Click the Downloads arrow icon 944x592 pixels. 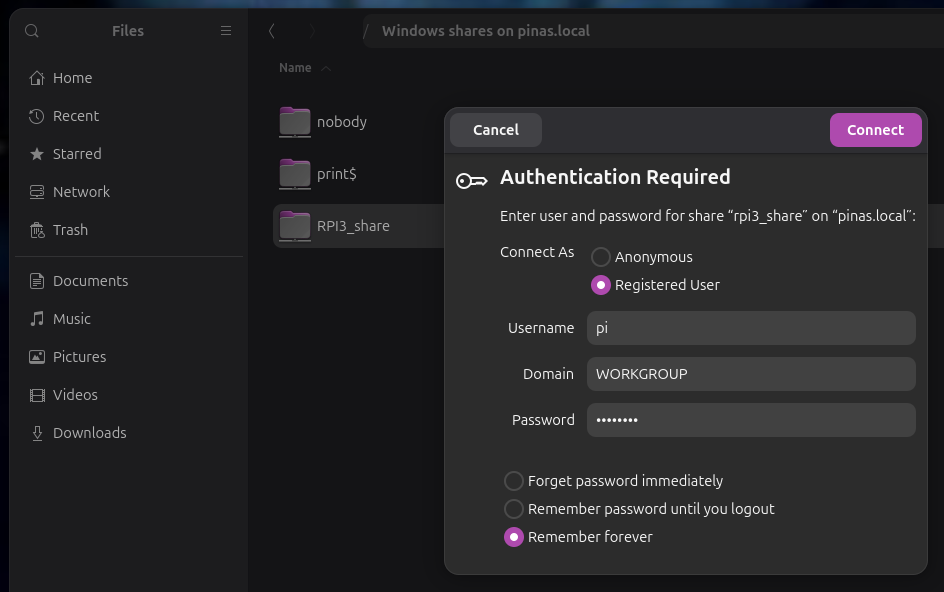click(x=37, y=432)
